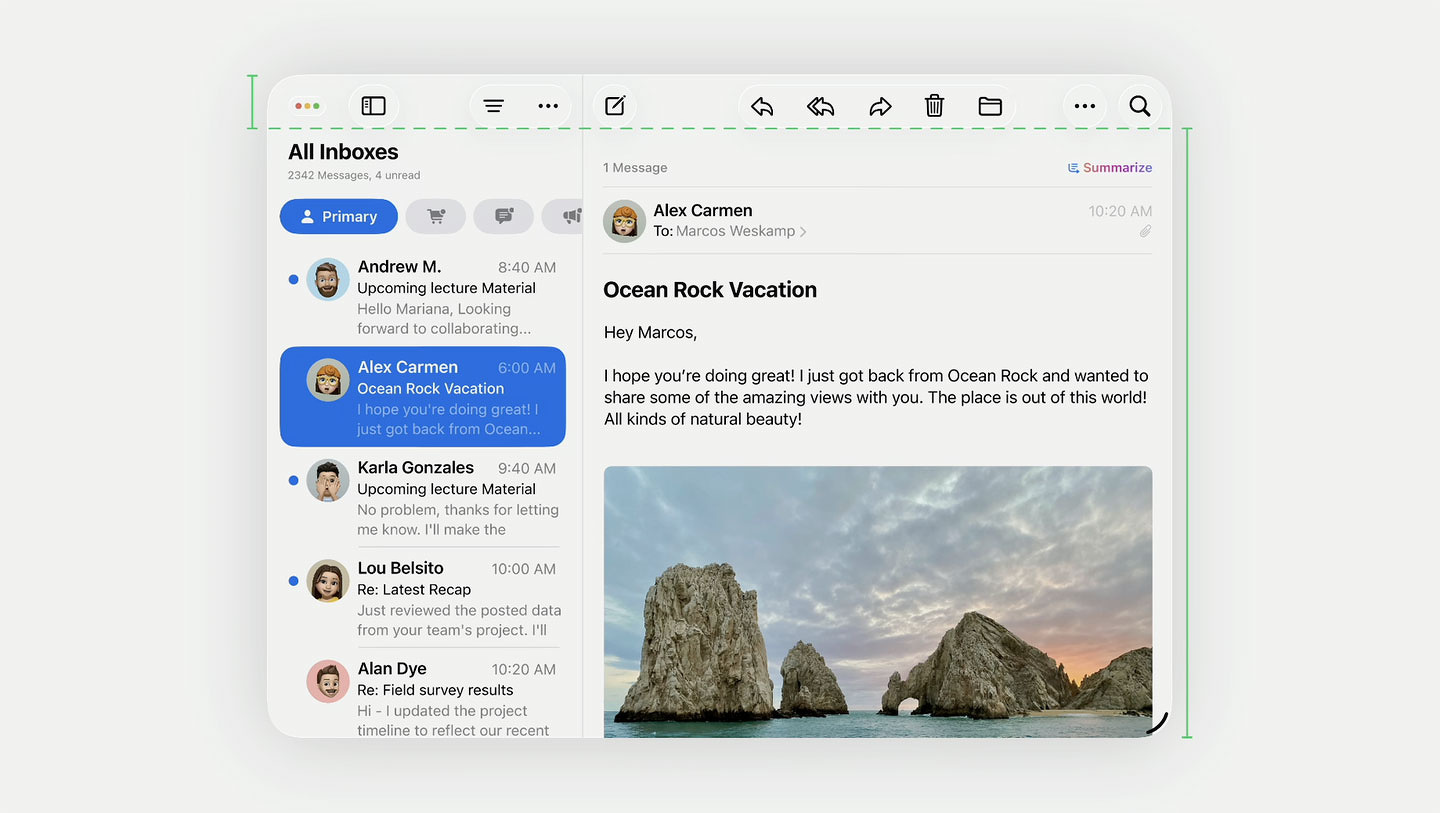Delete message with trash icon
Image resolution: width=1440 pixels, height=813 pixels.
click(934, 106)
